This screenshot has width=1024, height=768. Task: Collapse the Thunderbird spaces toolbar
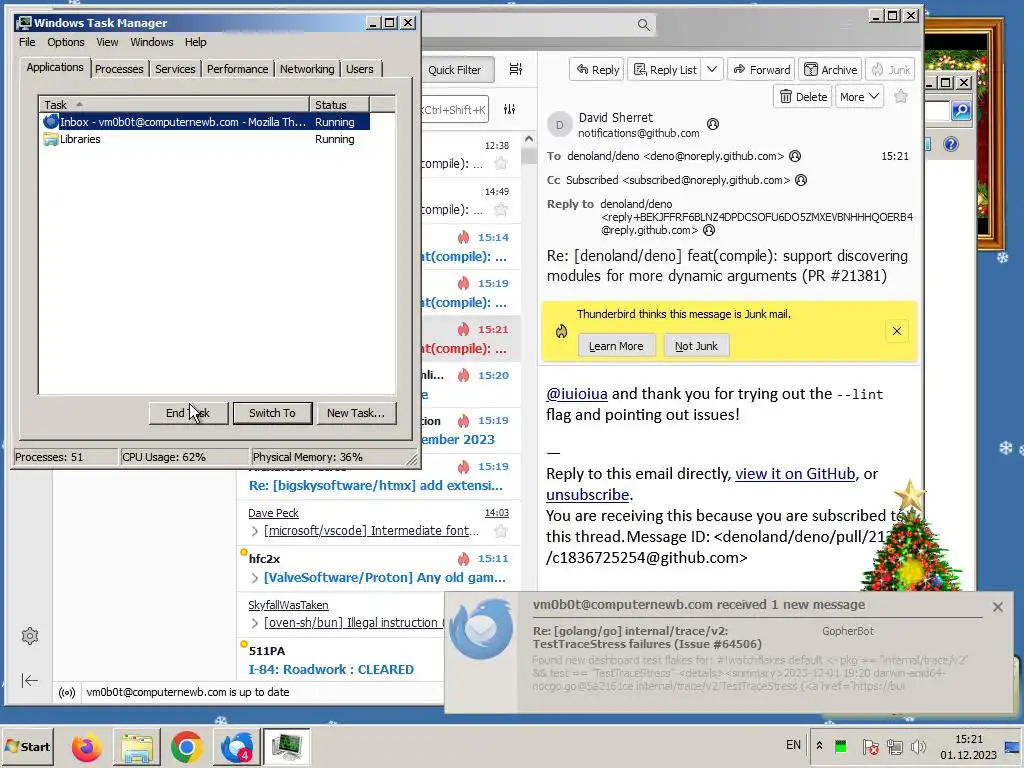click(x=29, y=680)
